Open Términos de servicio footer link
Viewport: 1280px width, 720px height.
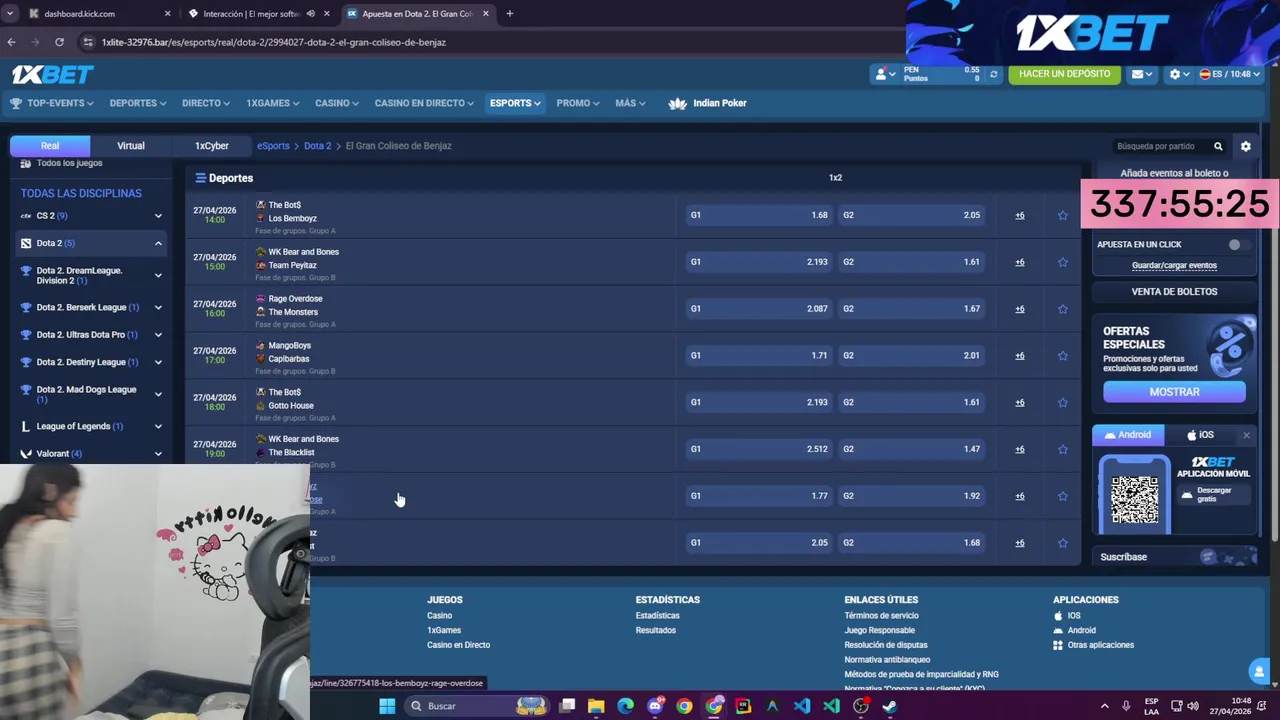[x=881, y=616]
